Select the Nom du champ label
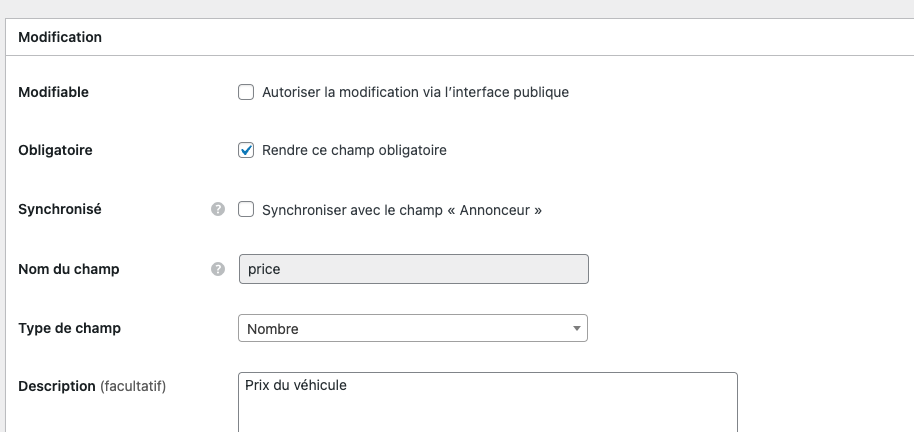The width and height of the screenshot is (914, 432). [69, 269]
